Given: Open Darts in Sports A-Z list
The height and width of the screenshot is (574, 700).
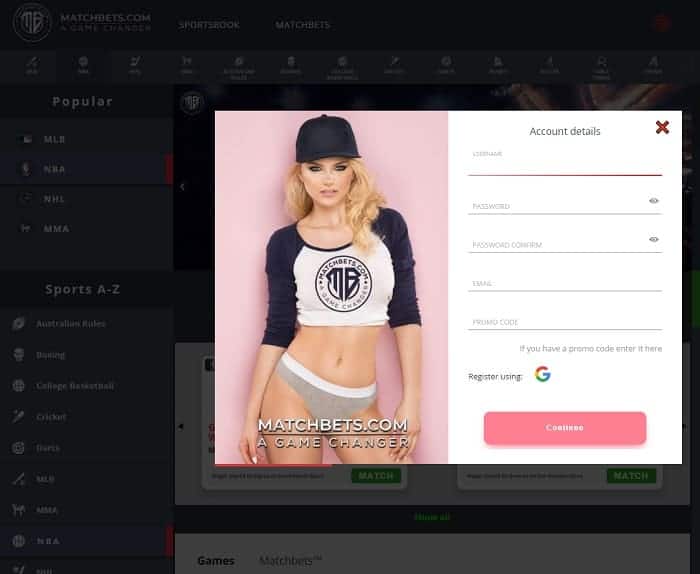Looking at the screenshot, I should (x=87, y=448).
